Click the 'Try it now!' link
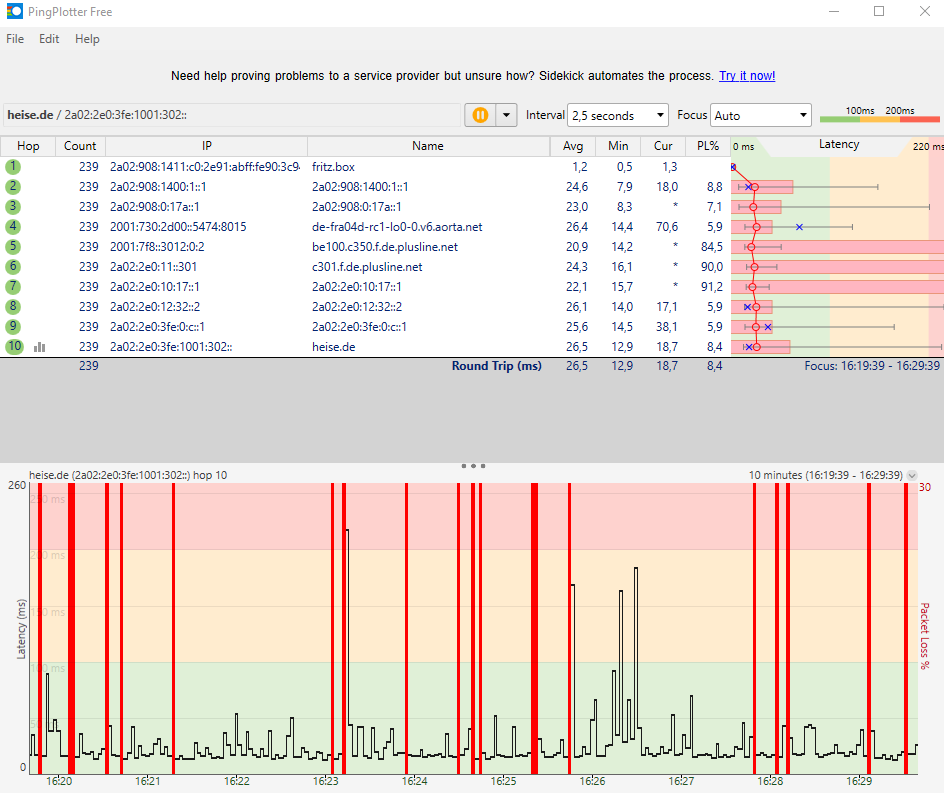Viewport: 944px width, 793px height. tap(746, 76)
